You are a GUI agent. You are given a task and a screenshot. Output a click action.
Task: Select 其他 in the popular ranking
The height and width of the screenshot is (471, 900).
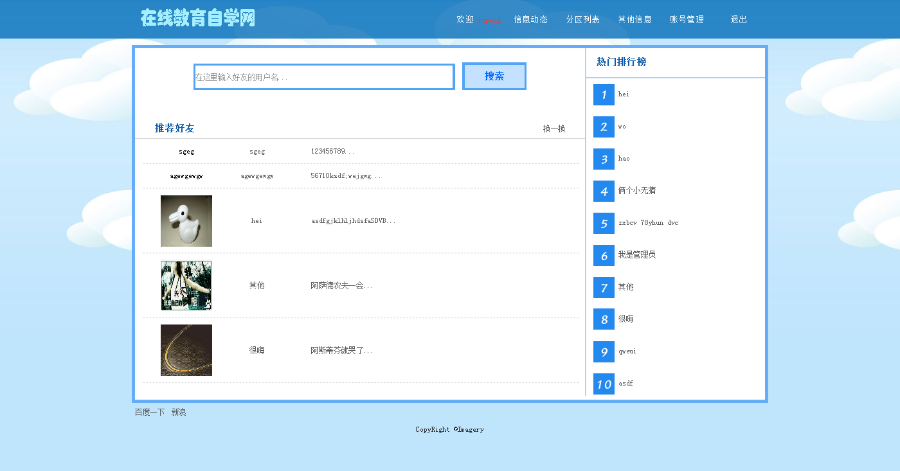(626, 287)
